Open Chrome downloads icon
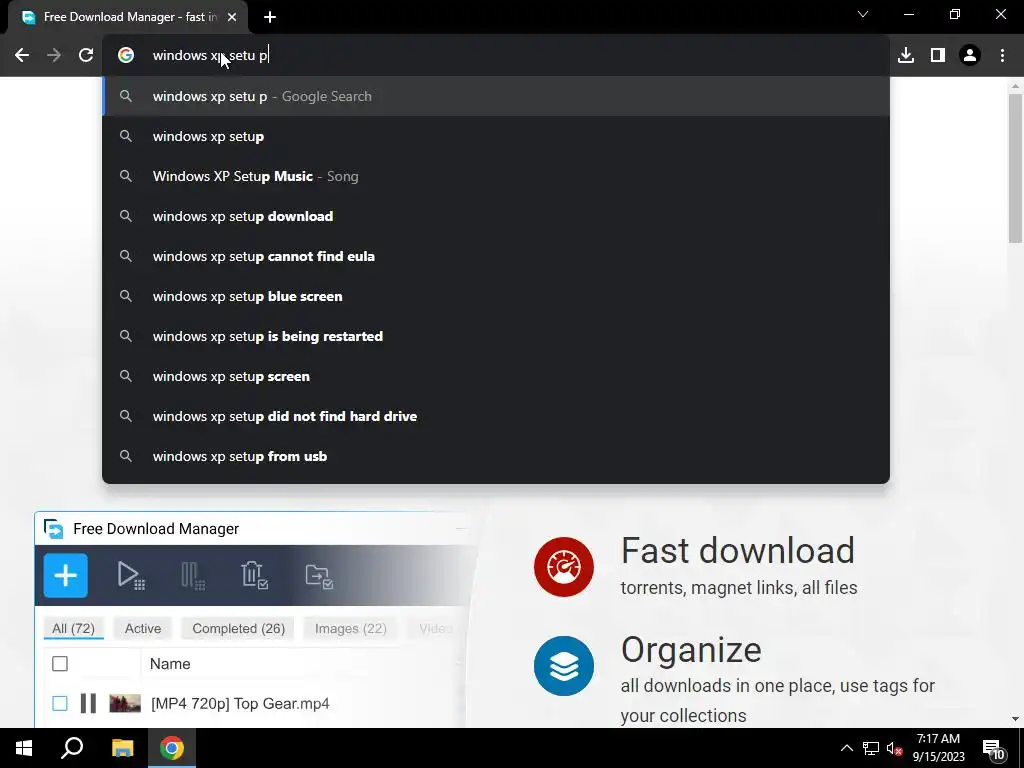 click(x=906, y=56)
